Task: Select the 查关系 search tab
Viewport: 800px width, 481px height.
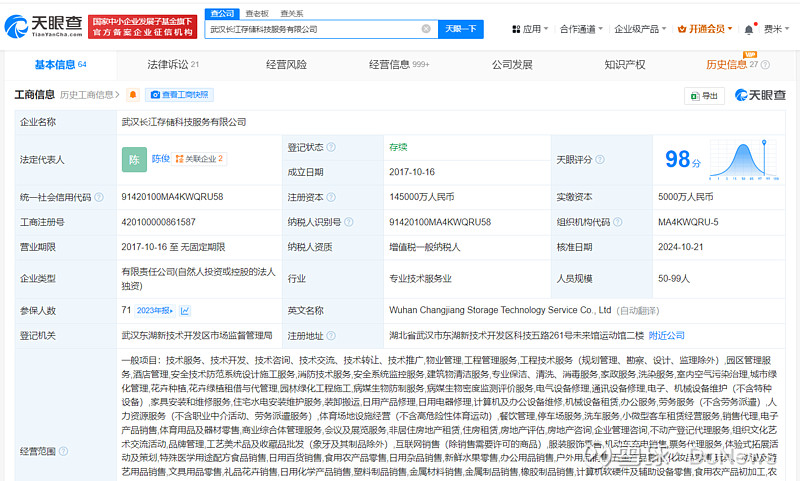Action: 291,14
